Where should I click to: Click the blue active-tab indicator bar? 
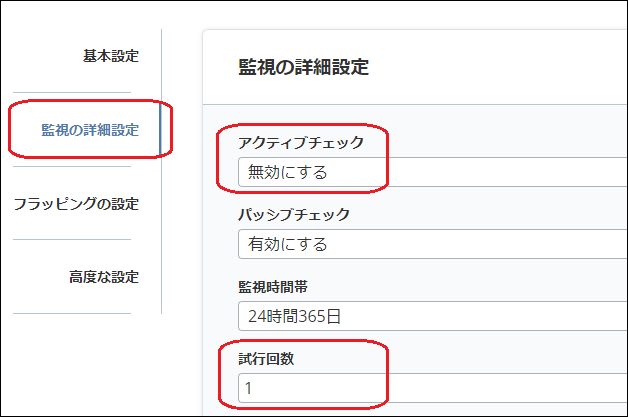click(160, 130)
